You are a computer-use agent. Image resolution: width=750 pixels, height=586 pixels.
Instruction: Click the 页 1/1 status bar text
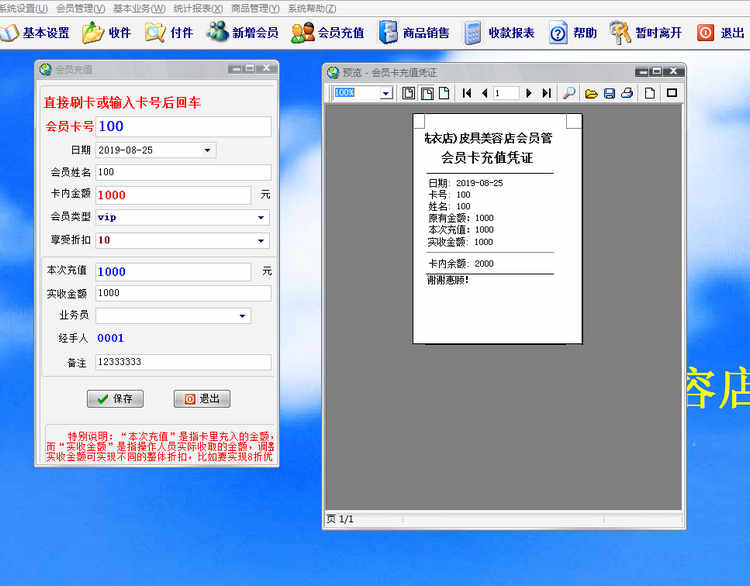[340, 519]
